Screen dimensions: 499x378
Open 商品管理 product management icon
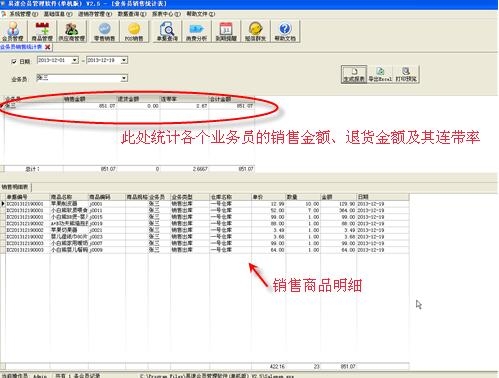point(42,31)
